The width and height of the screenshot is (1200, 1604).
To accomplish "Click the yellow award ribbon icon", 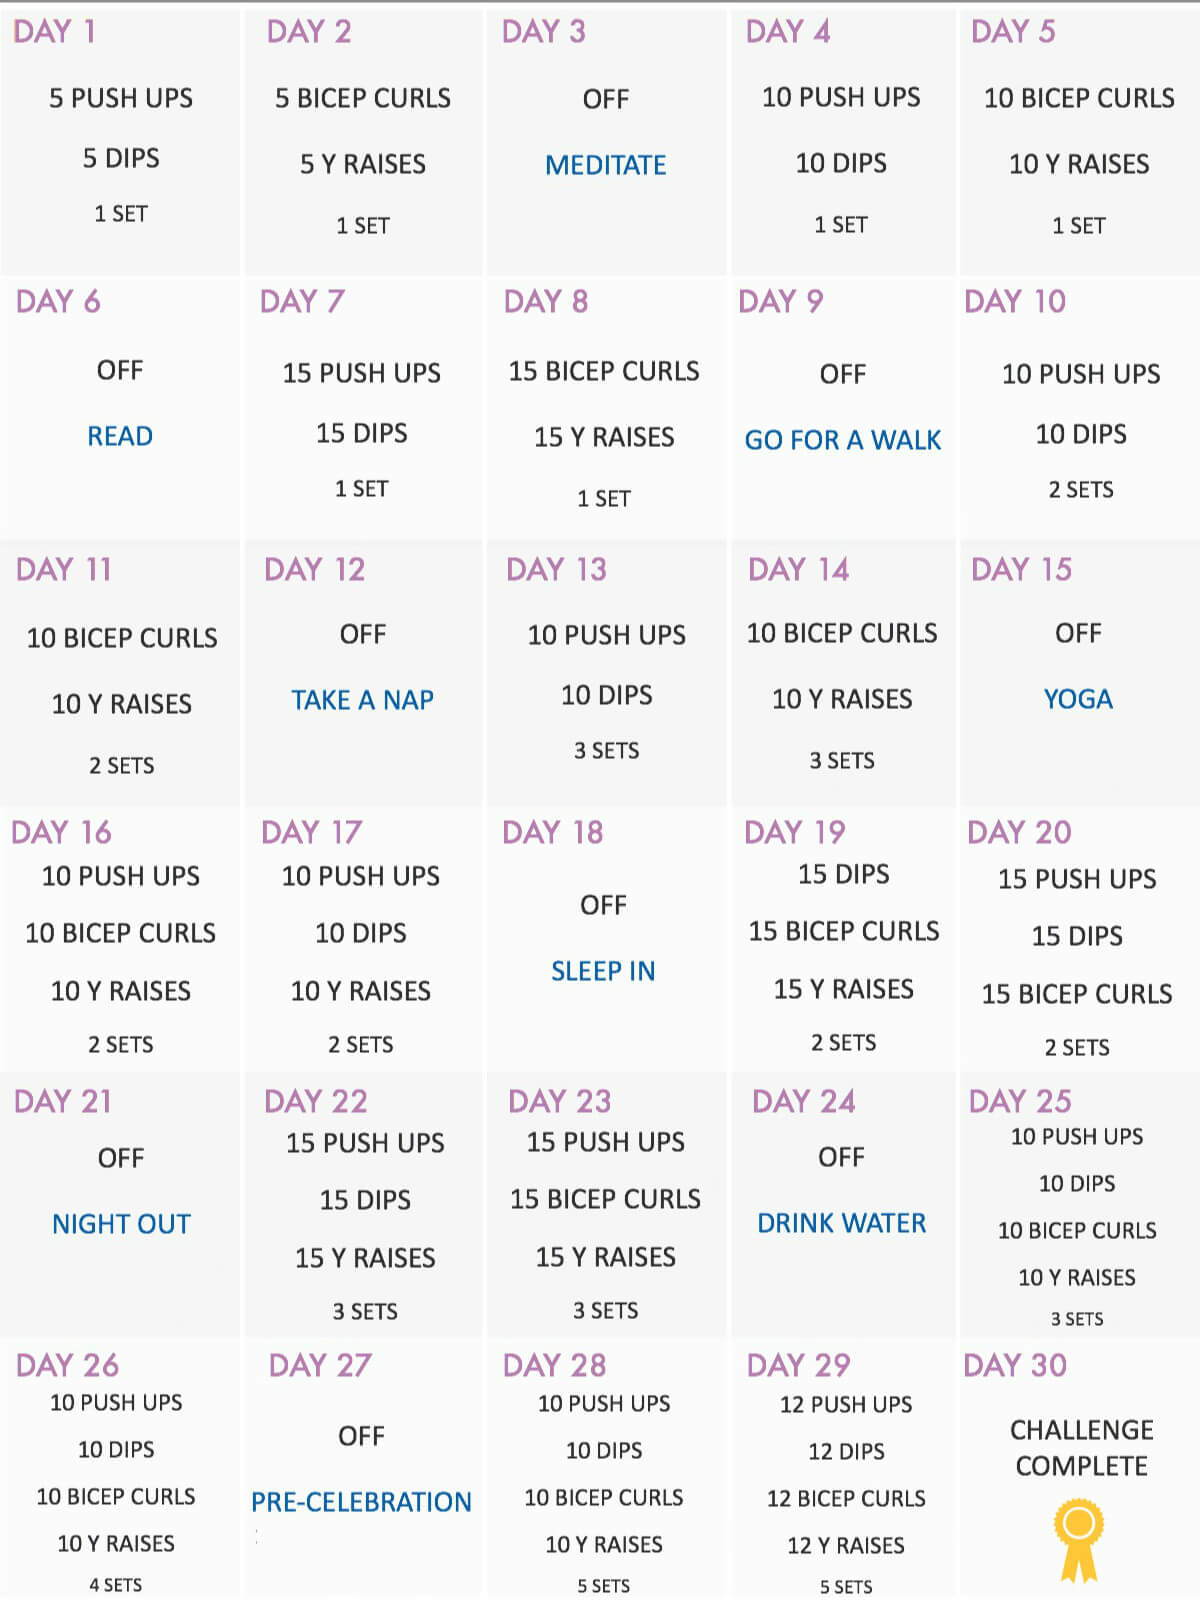I will pyautogui.click(x=1079, y=1540).
